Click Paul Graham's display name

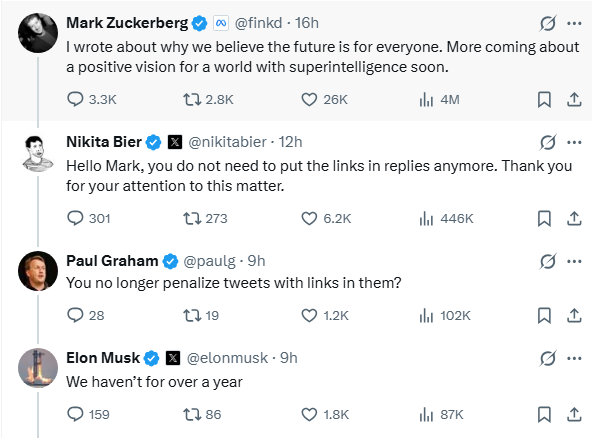pyautogui.click(x=112, y=261)
